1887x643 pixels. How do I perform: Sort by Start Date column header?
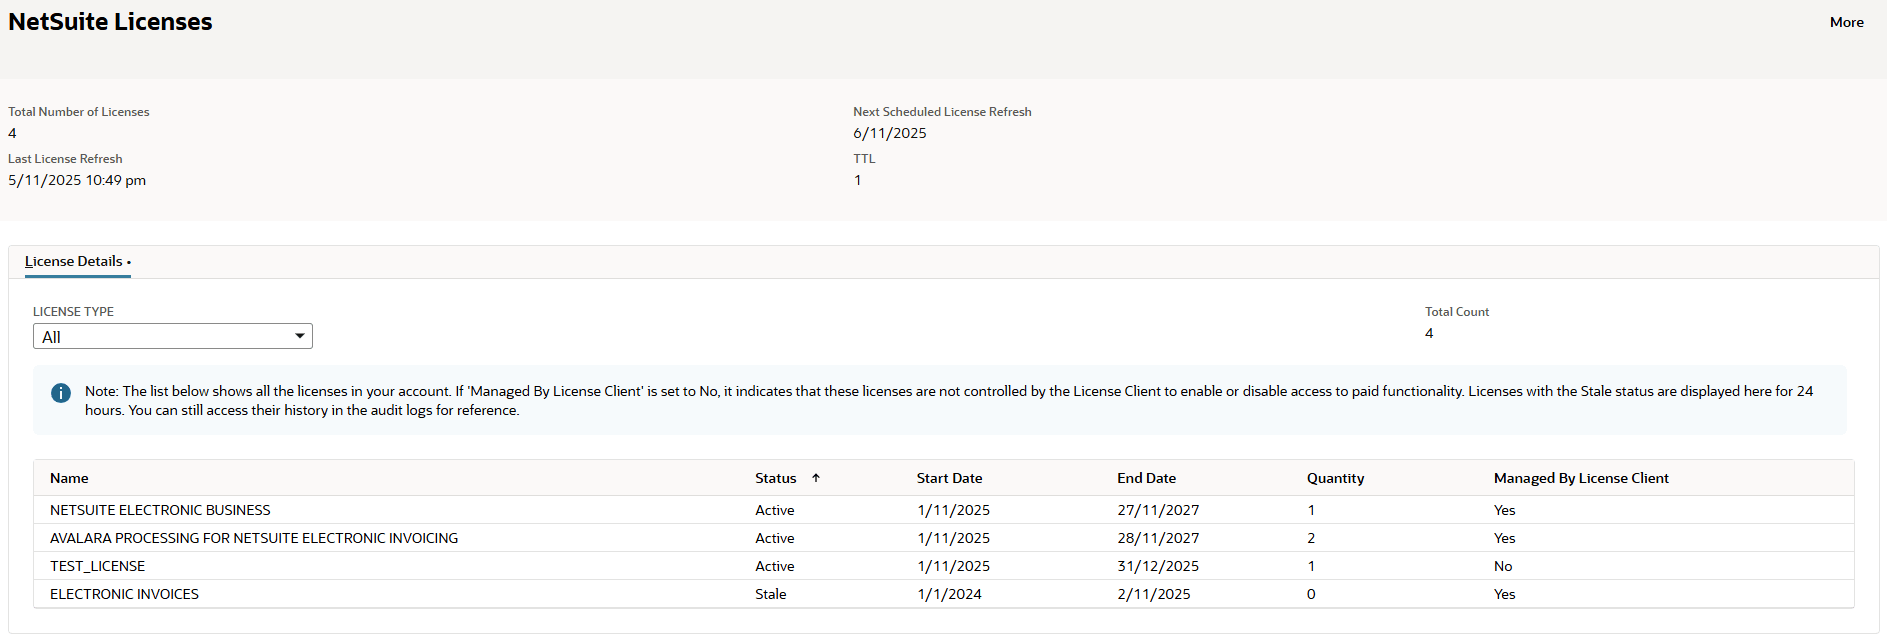pyautogui.click(x=949, y=478)
